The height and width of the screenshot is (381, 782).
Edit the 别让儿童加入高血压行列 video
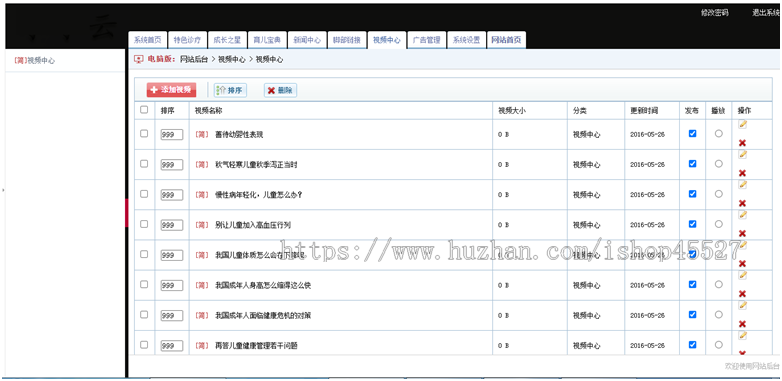coord(743,215)
